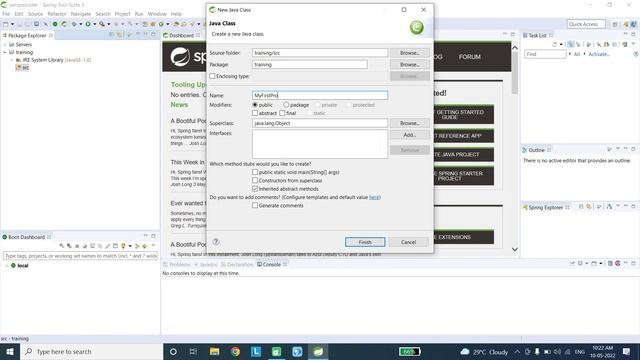
Task: Click the Open Perspective icon beside Quick Access
Action: click(615, 24)
